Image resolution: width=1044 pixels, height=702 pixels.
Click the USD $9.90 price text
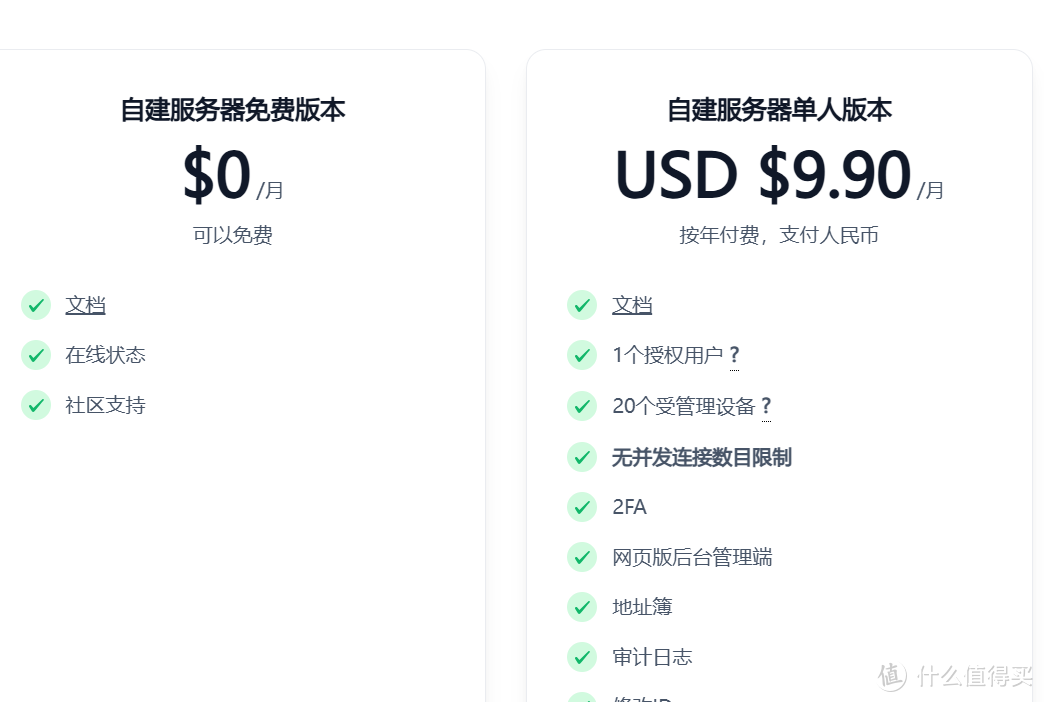click(x=763, y=175)
